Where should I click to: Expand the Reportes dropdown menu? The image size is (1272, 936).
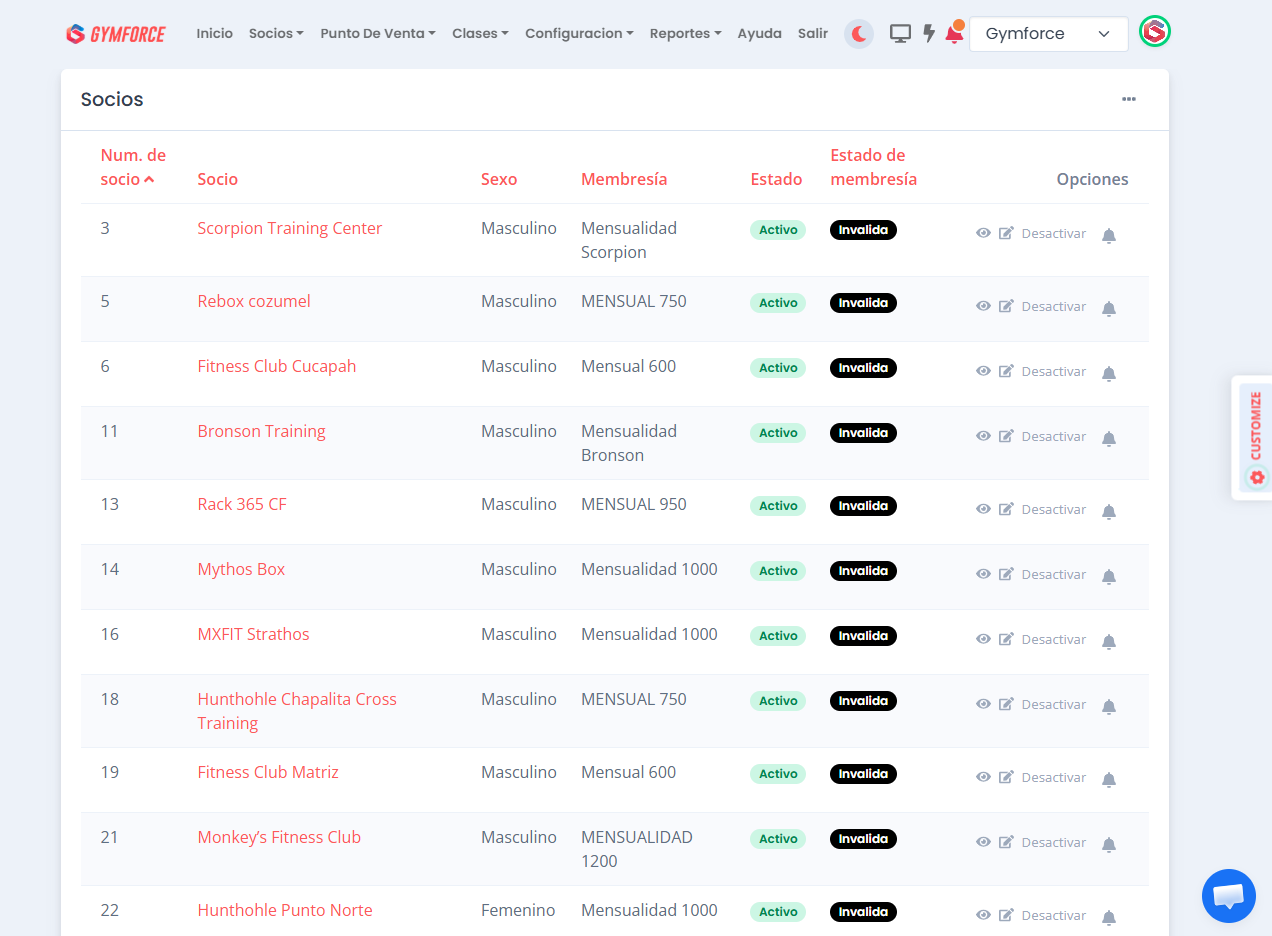tap(685, 34)
